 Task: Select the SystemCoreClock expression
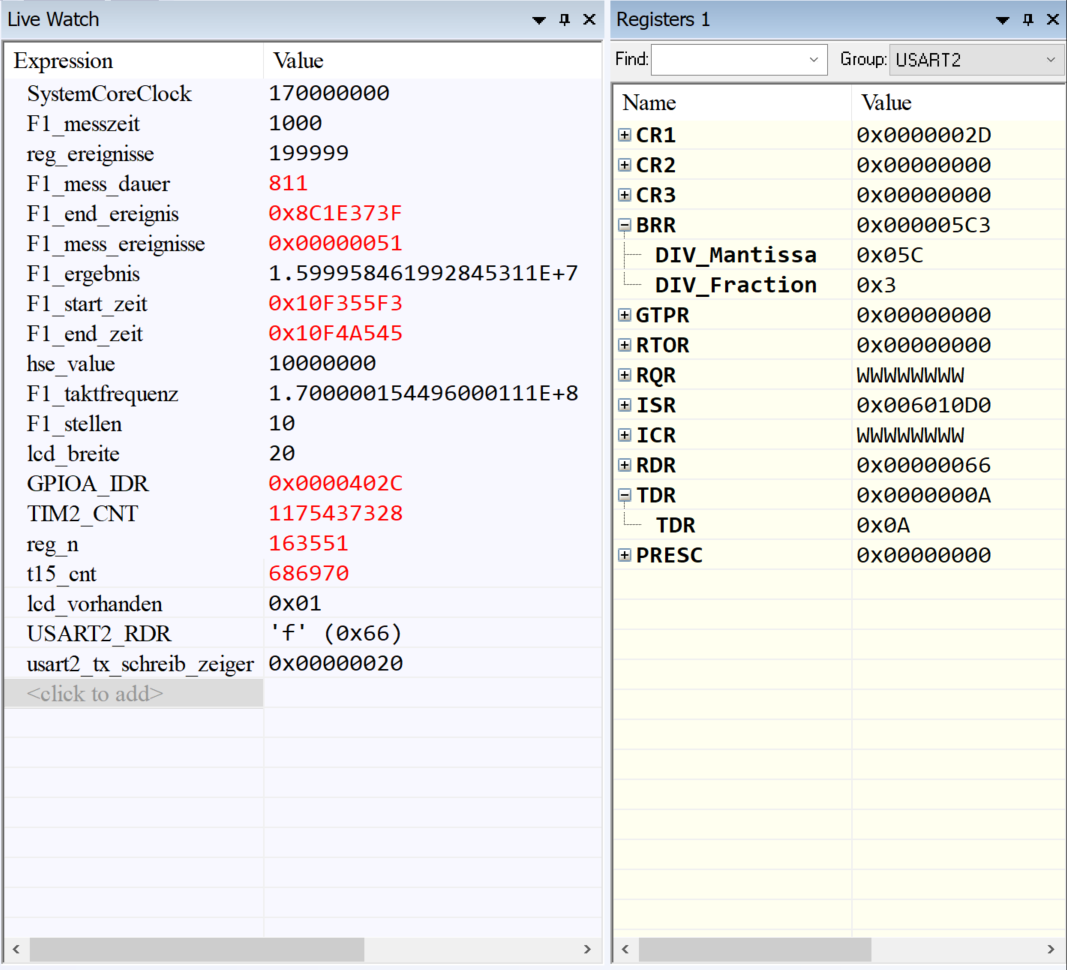109,93
